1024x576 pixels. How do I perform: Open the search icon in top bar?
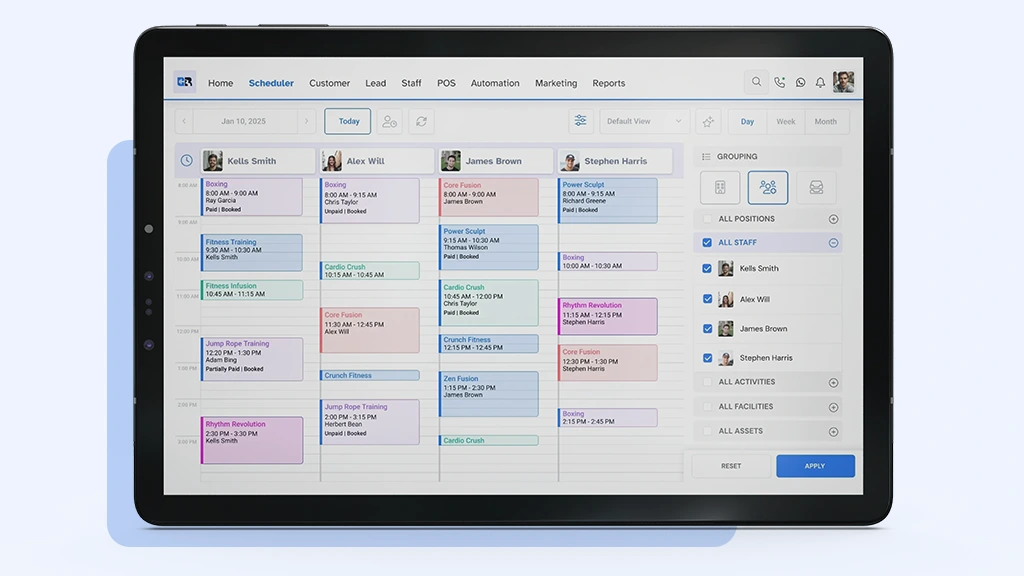[x=757, y=83]
